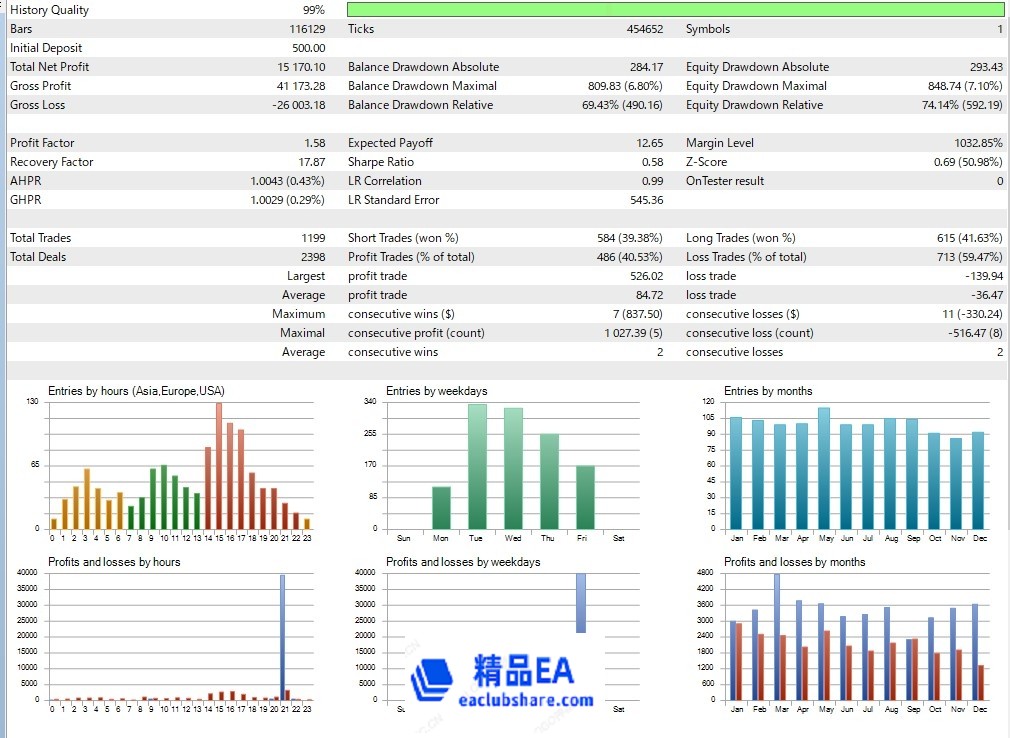Select GHPR value 1.0029 (0.29%)
This screenshot has width=1010, height=738.
coord(287,200)
